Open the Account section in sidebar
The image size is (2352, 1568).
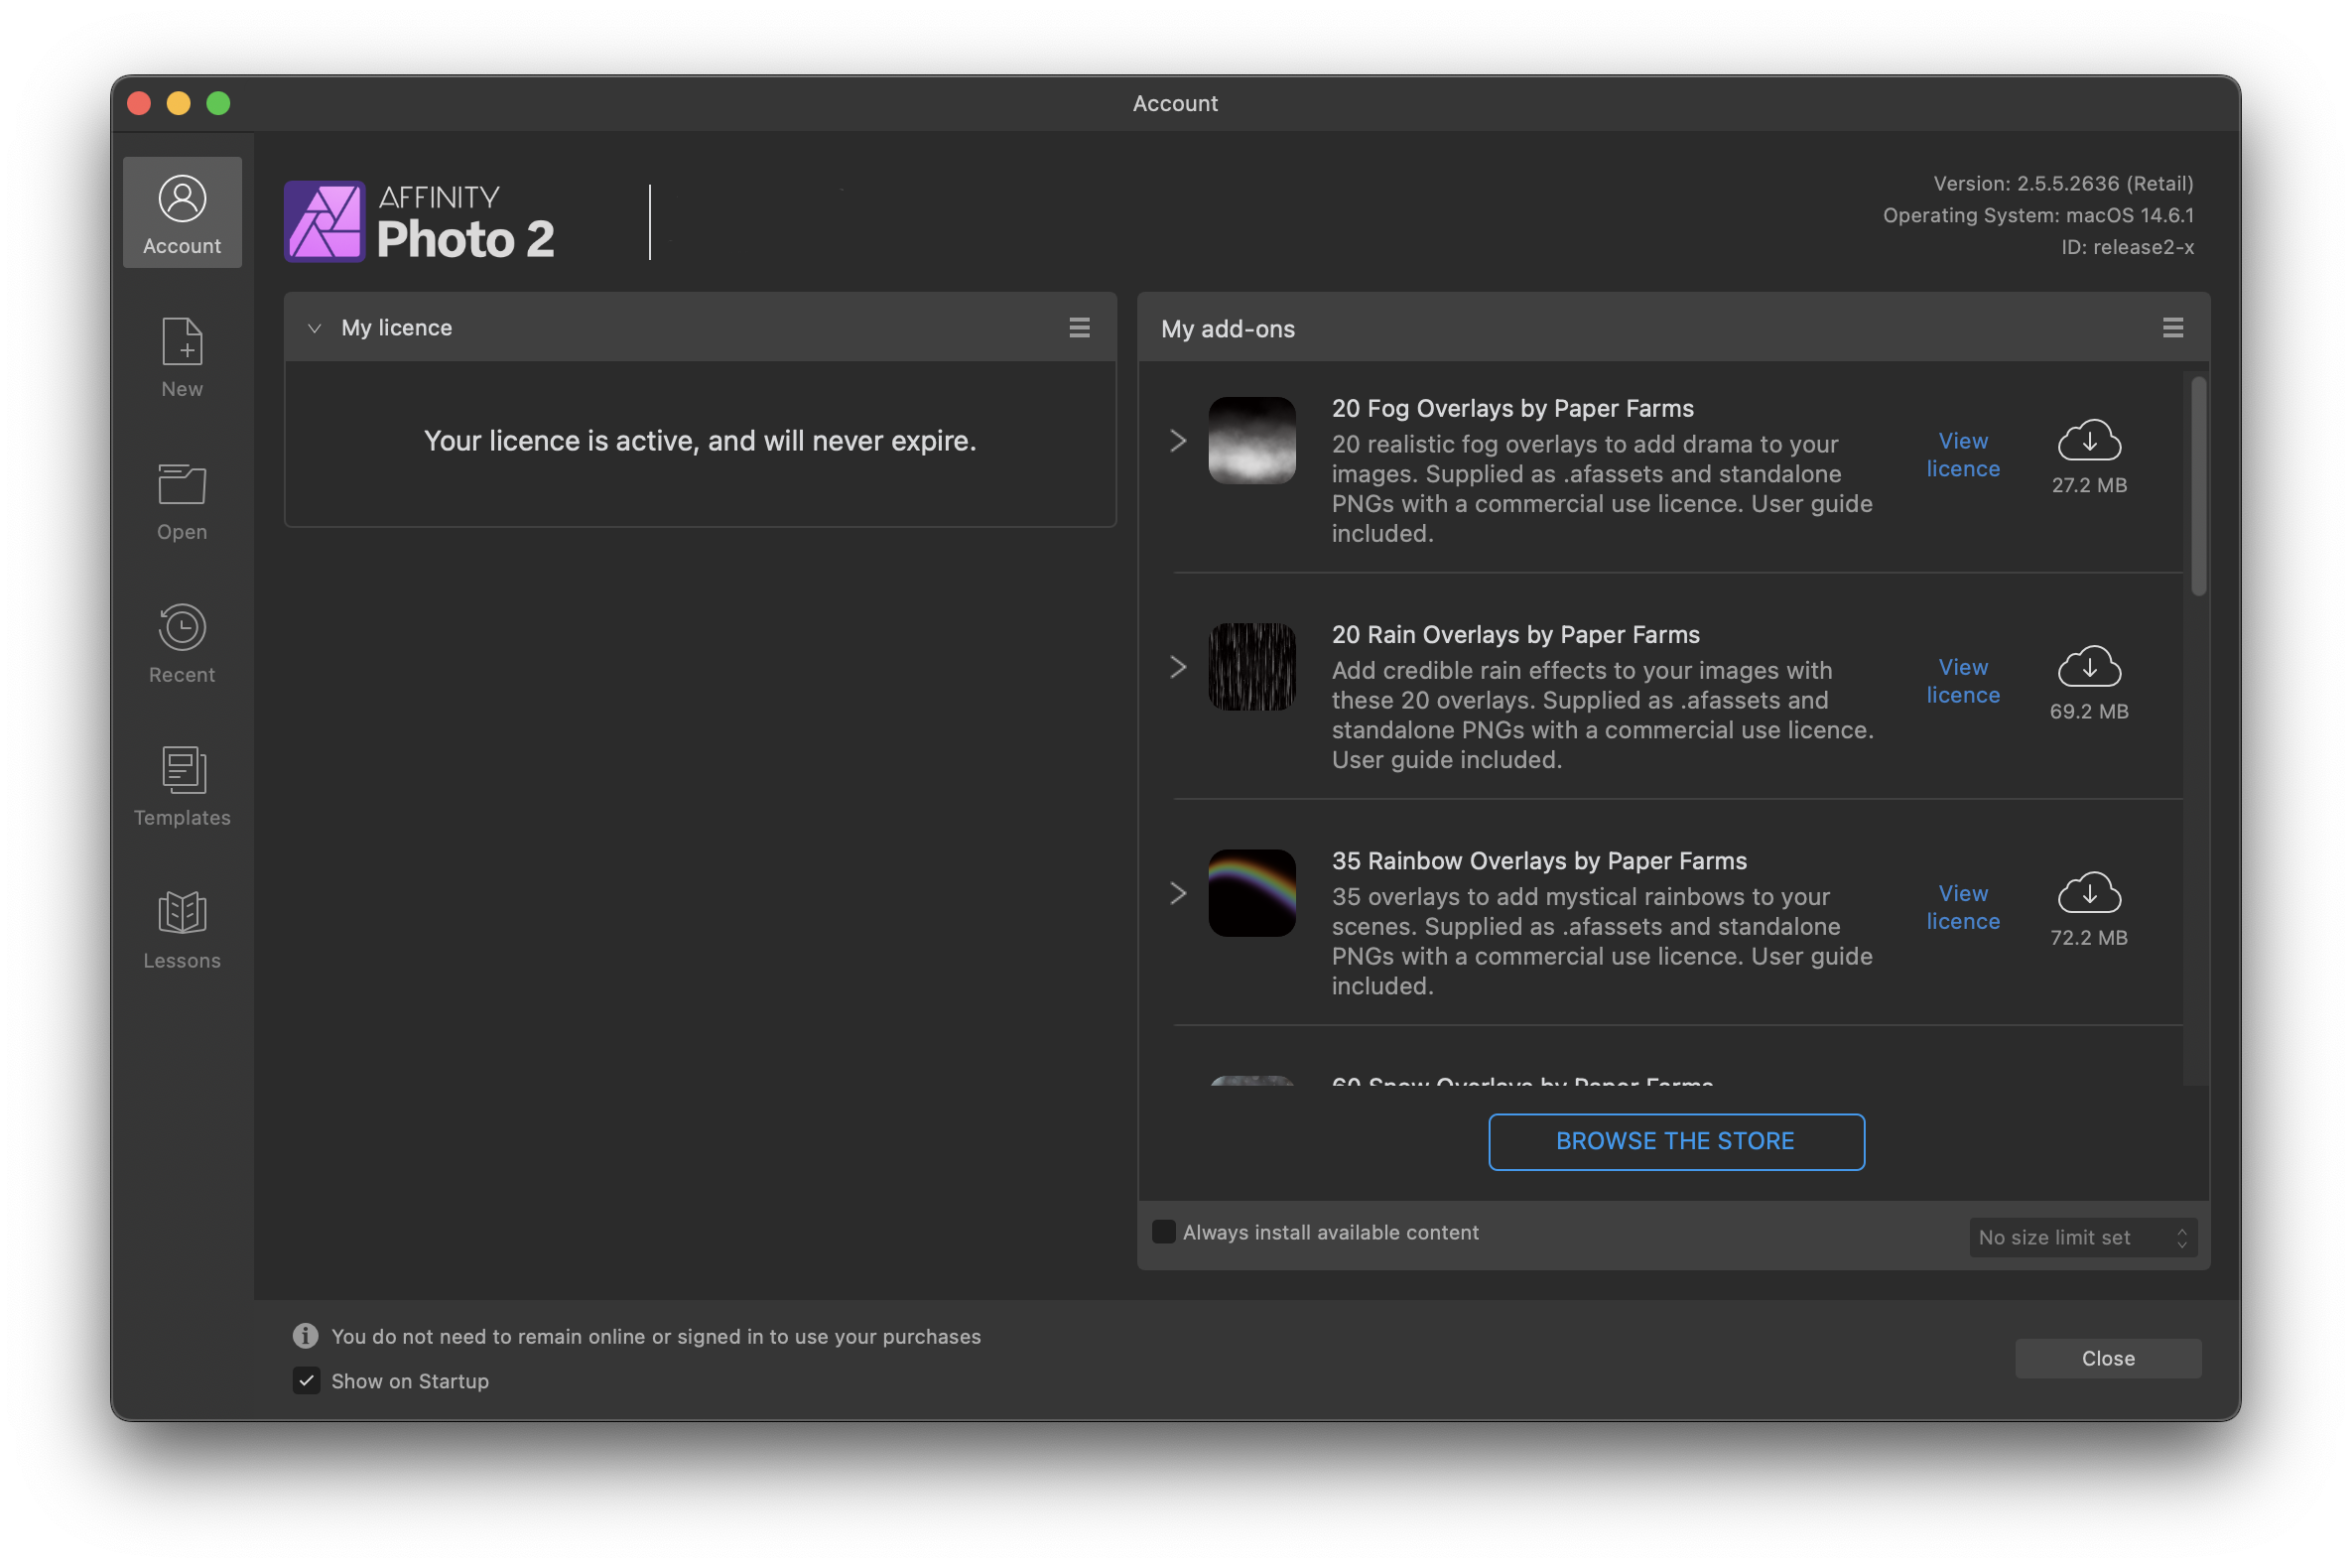coord(182,212)
